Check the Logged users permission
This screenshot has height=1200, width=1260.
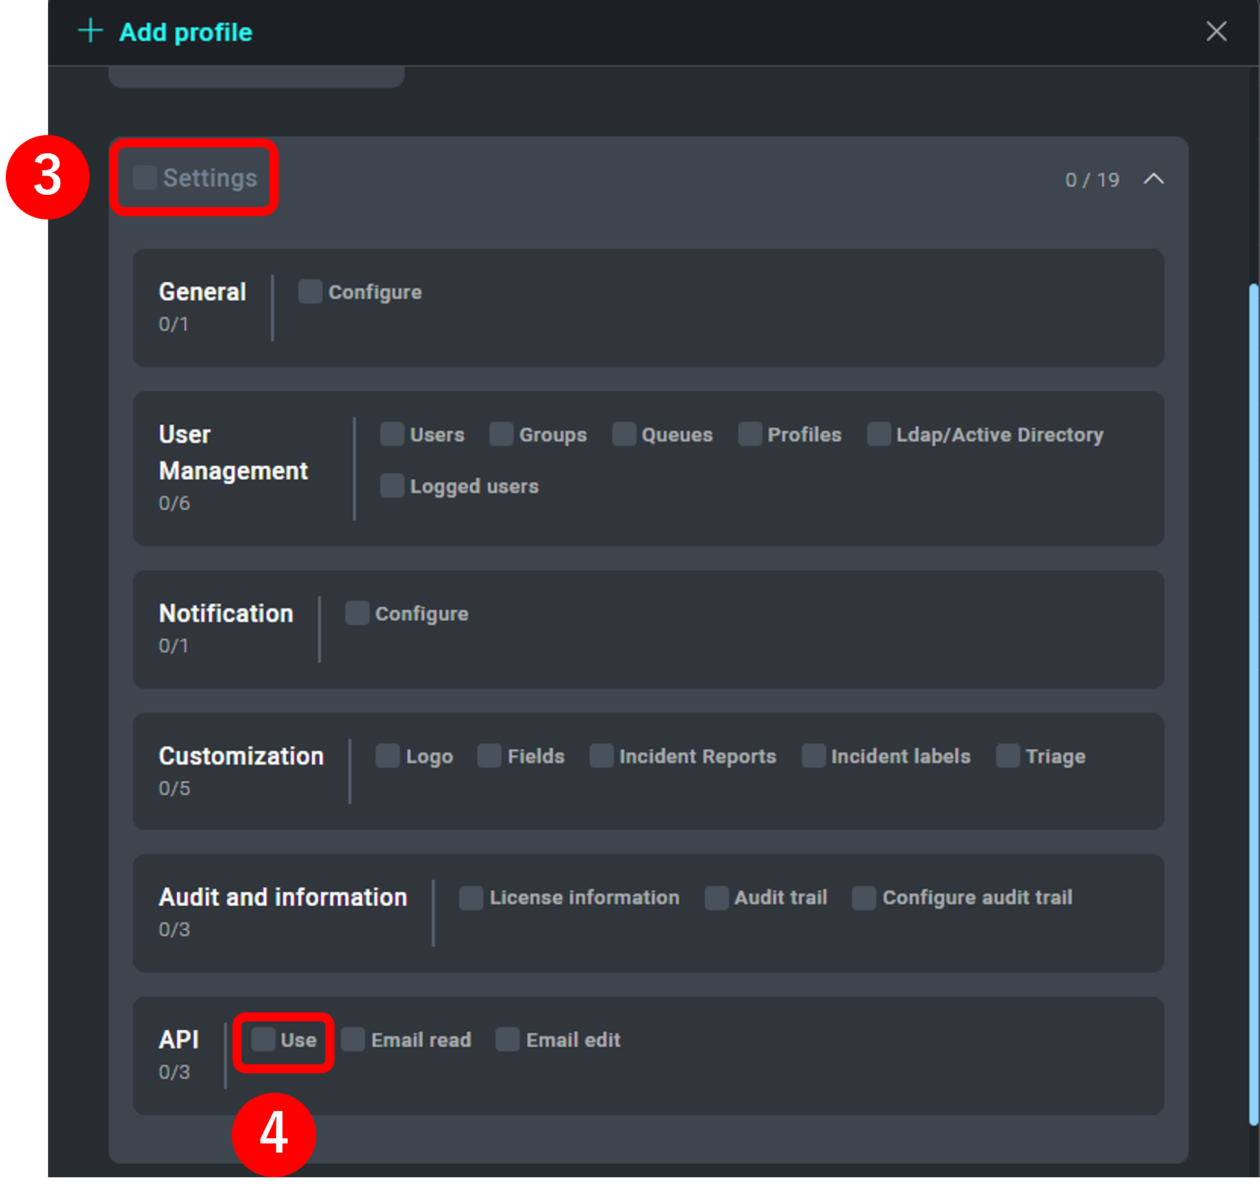(392, 486)
